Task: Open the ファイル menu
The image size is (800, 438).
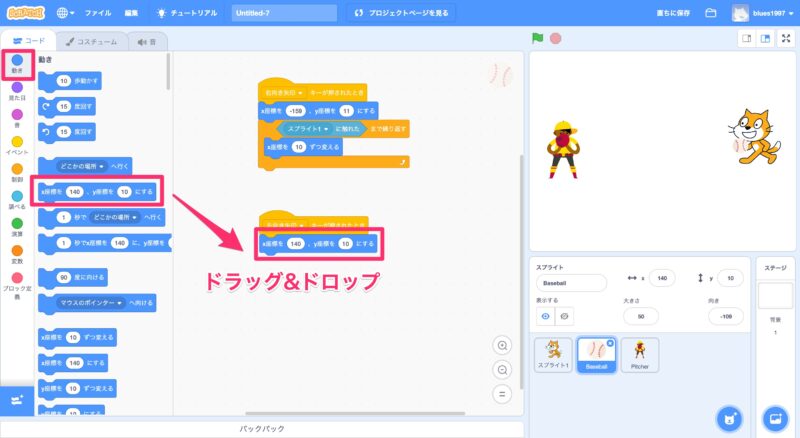Action: click(98, 13)
